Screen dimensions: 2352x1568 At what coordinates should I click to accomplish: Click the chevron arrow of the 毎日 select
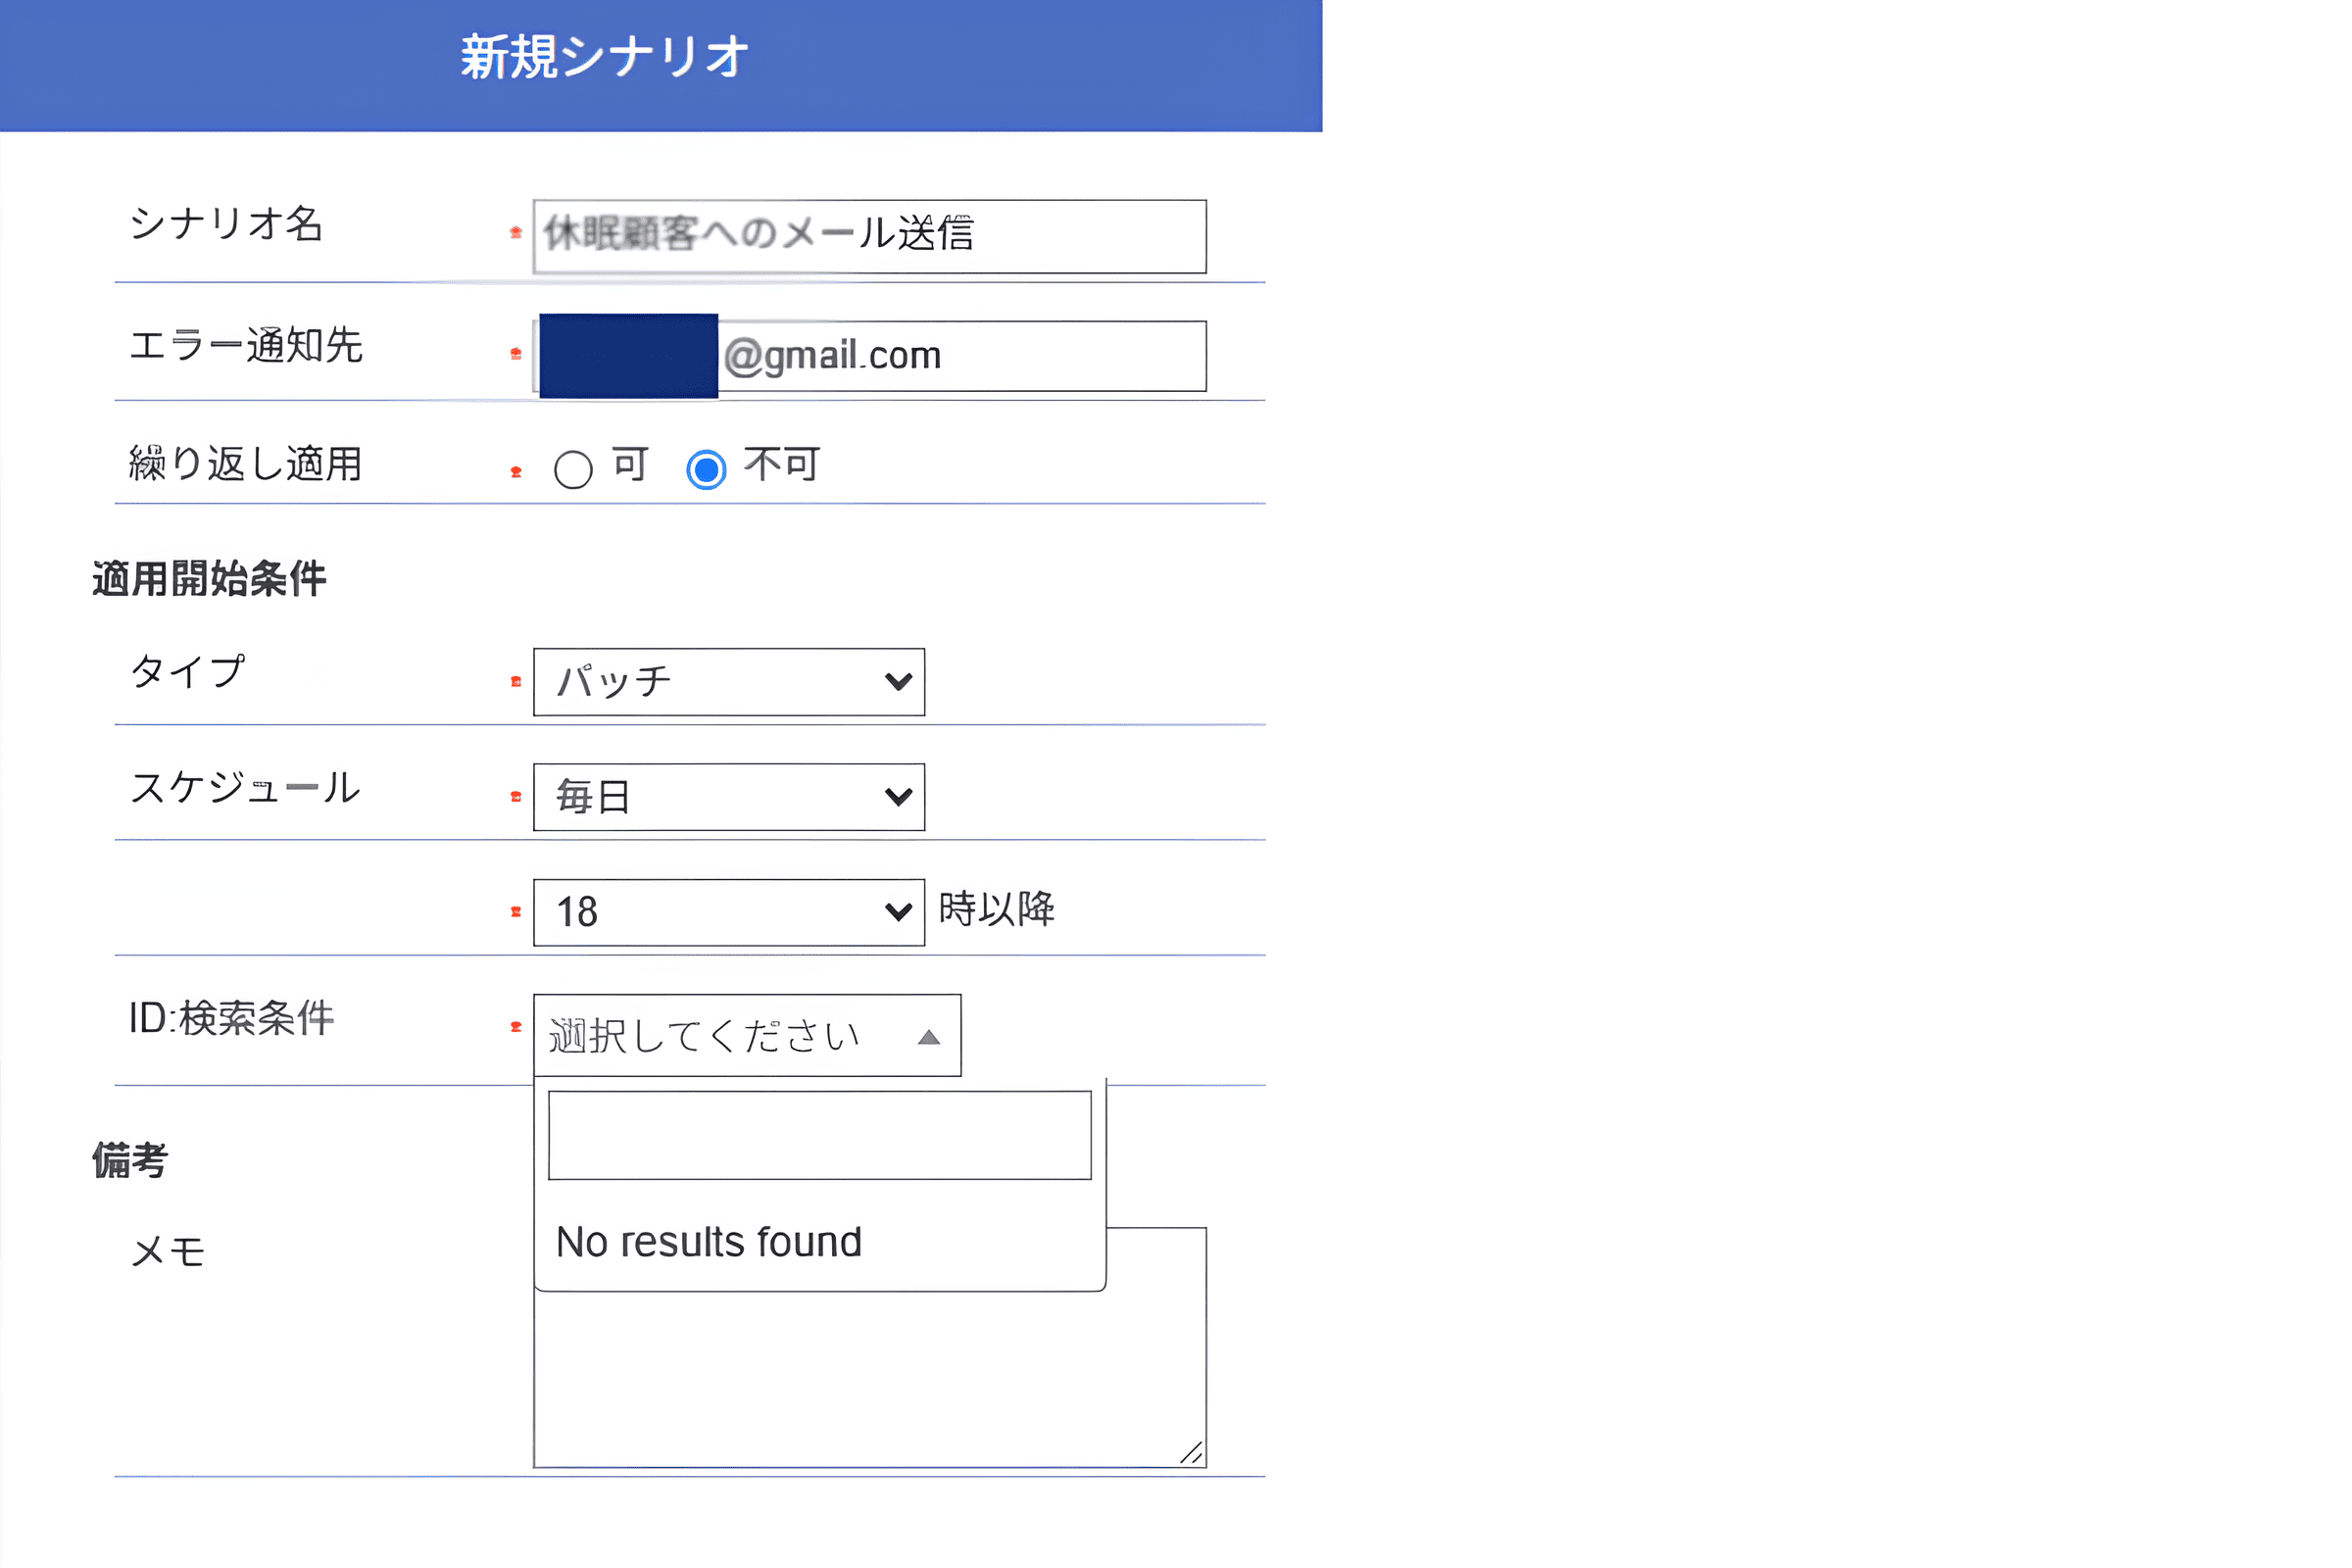(899, 797)
